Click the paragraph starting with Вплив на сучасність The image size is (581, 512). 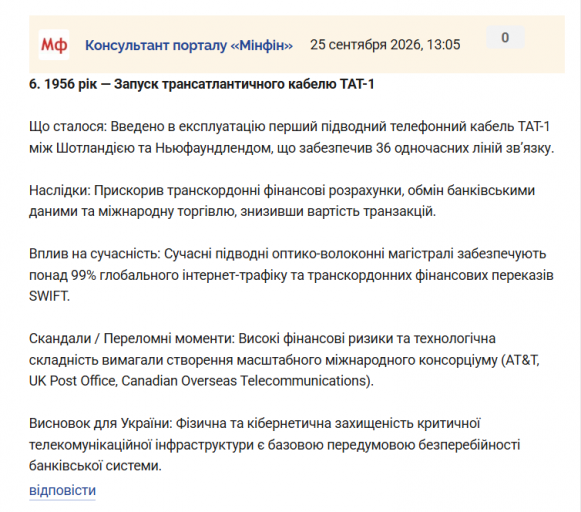click(x=291, y=275)
